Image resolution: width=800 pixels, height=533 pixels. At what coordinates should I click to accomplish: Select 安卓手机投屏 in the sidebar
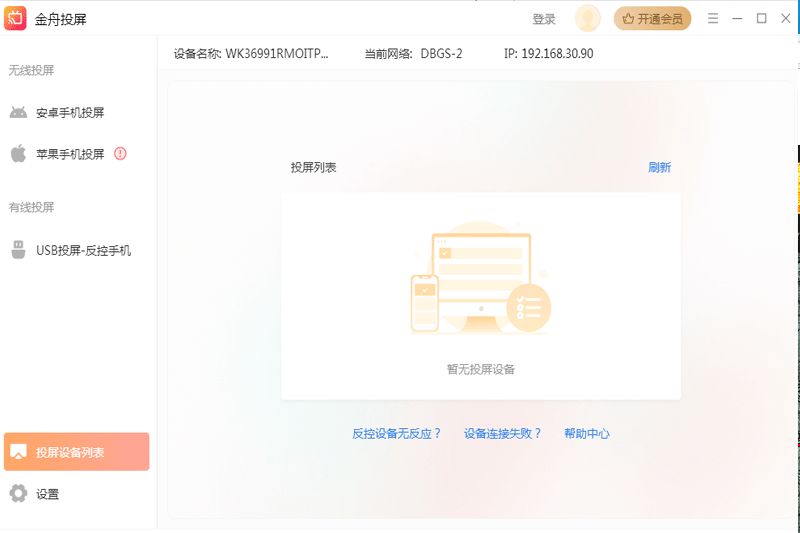[x=70, y=113]
